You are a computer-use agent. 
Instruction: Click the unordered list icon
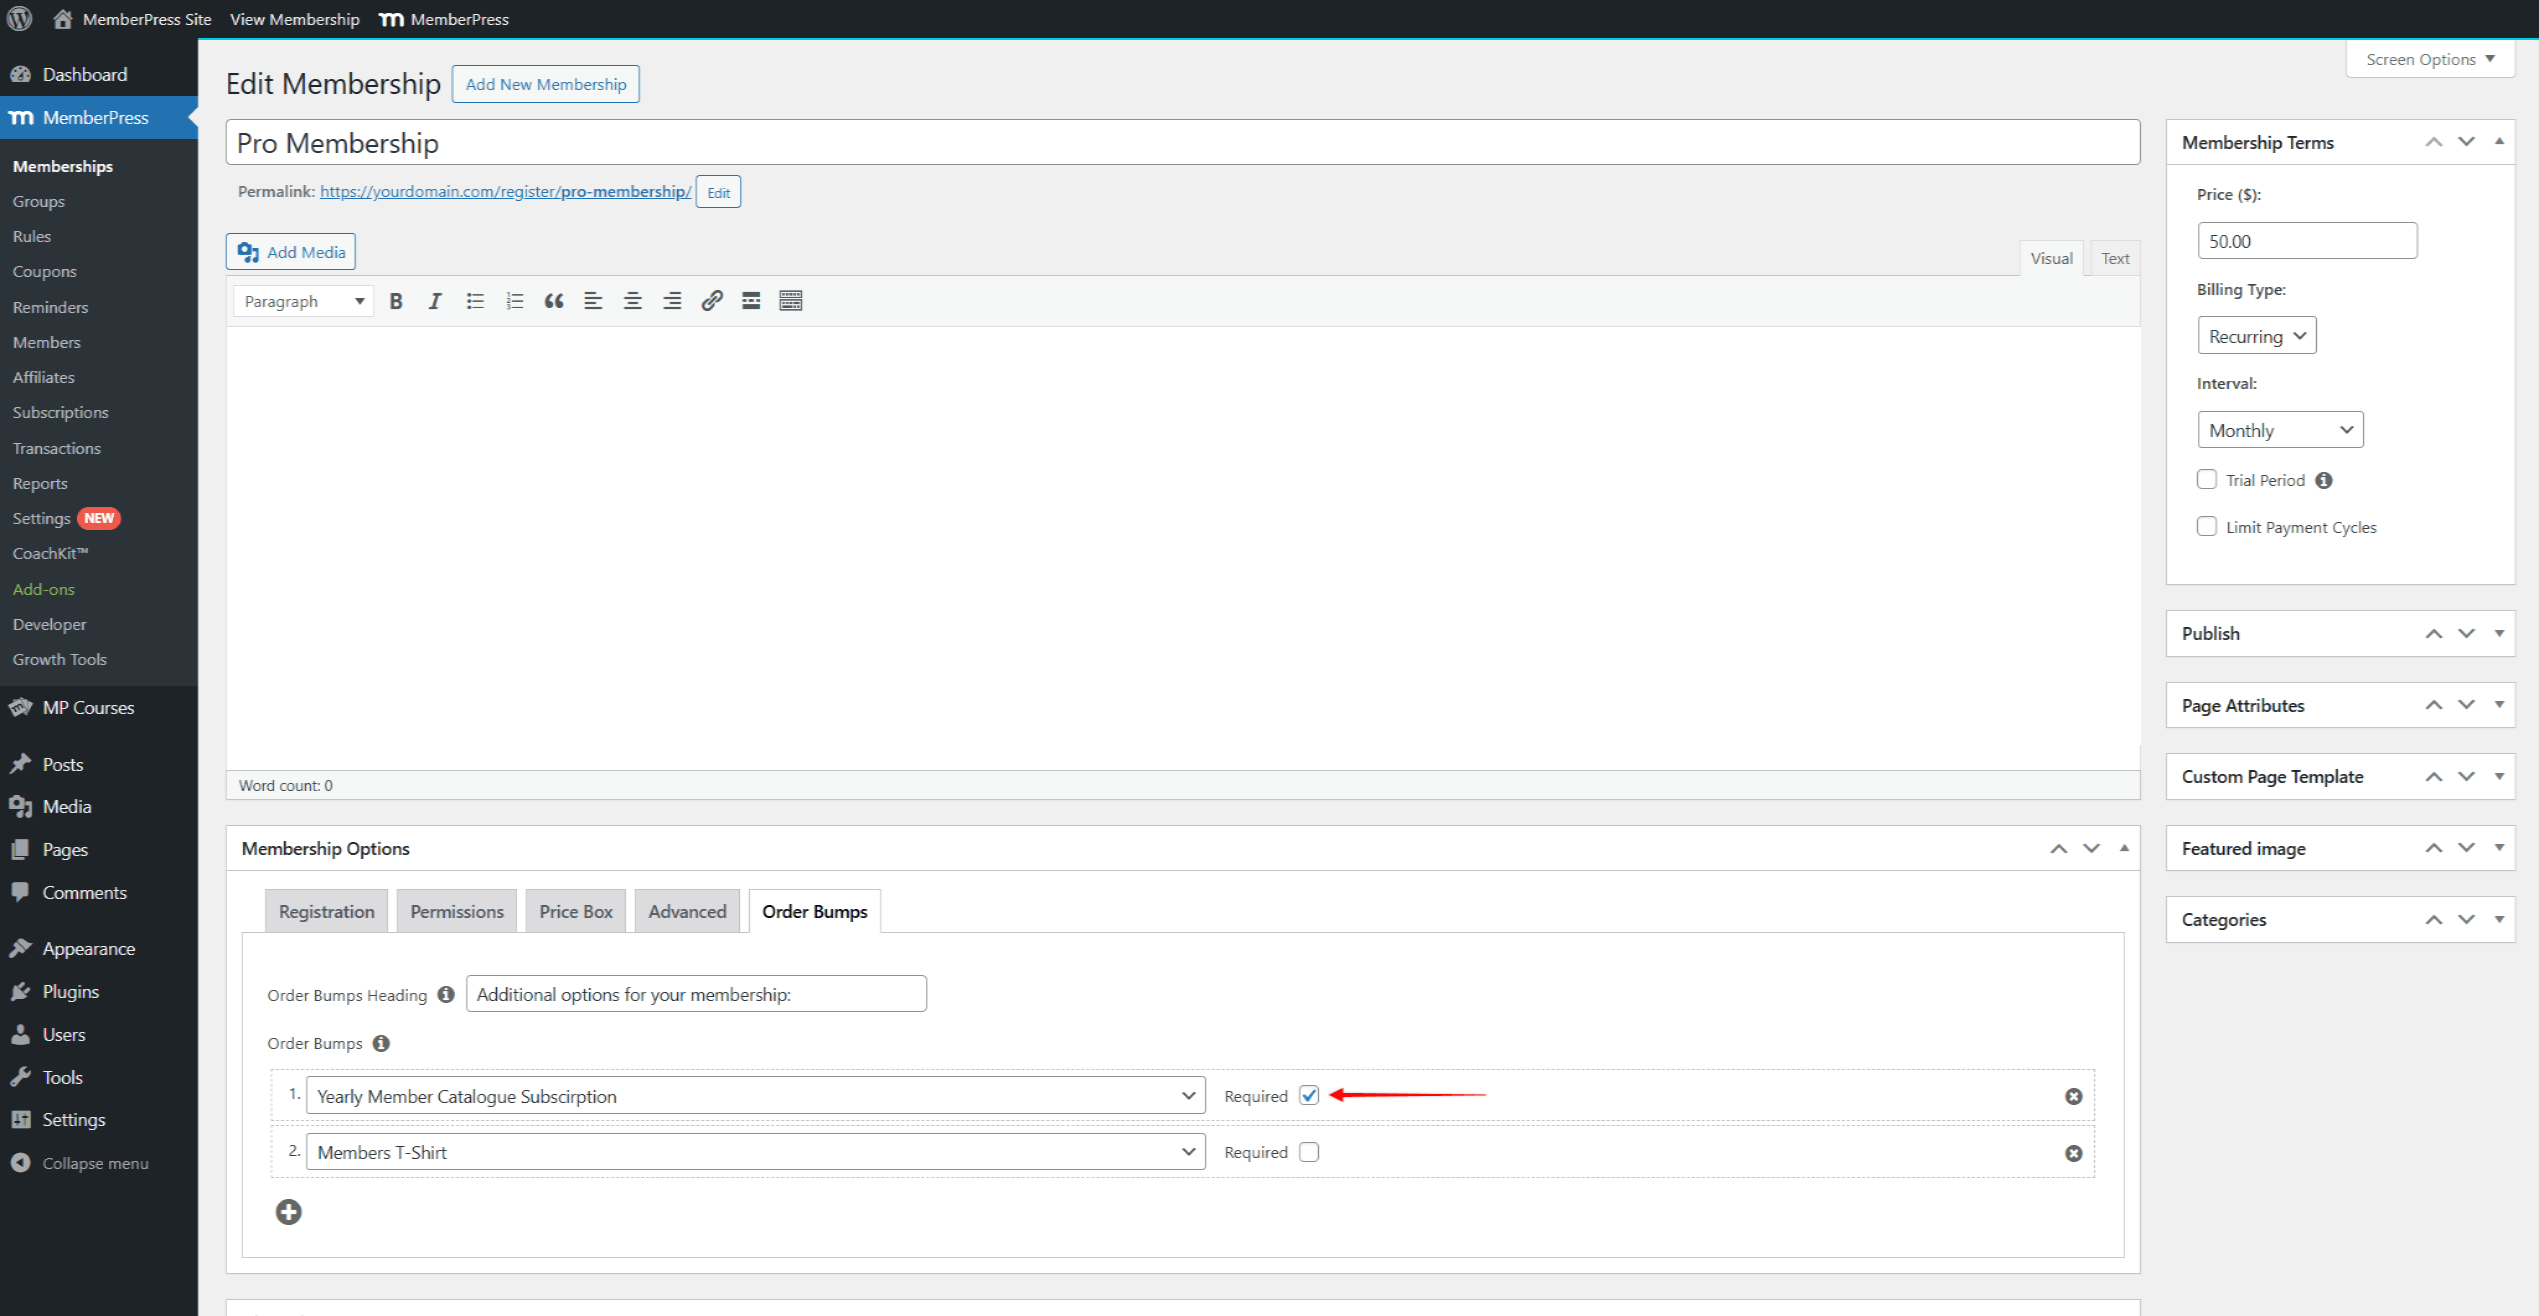(475, 300)
